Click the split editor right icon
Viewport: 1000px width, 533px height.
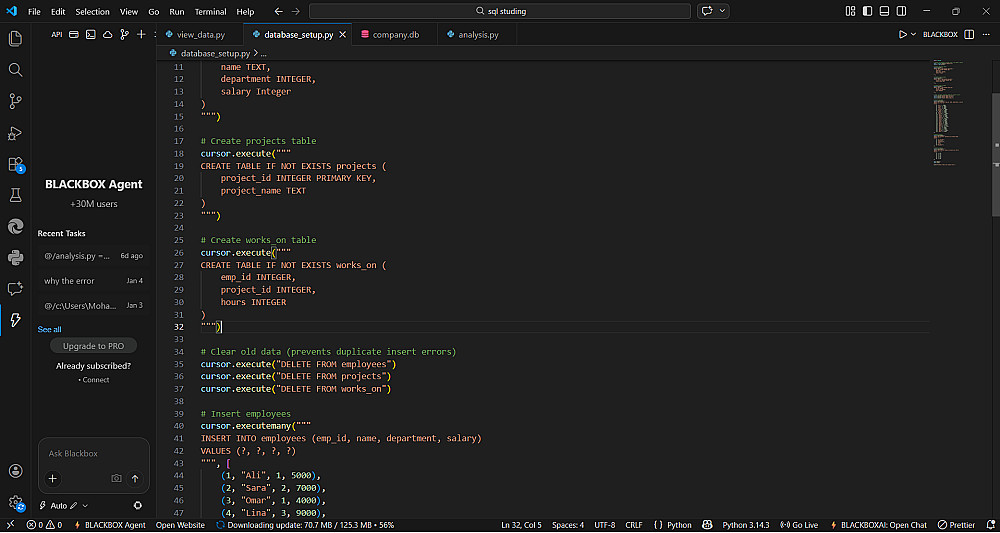[x=969, y=34]
